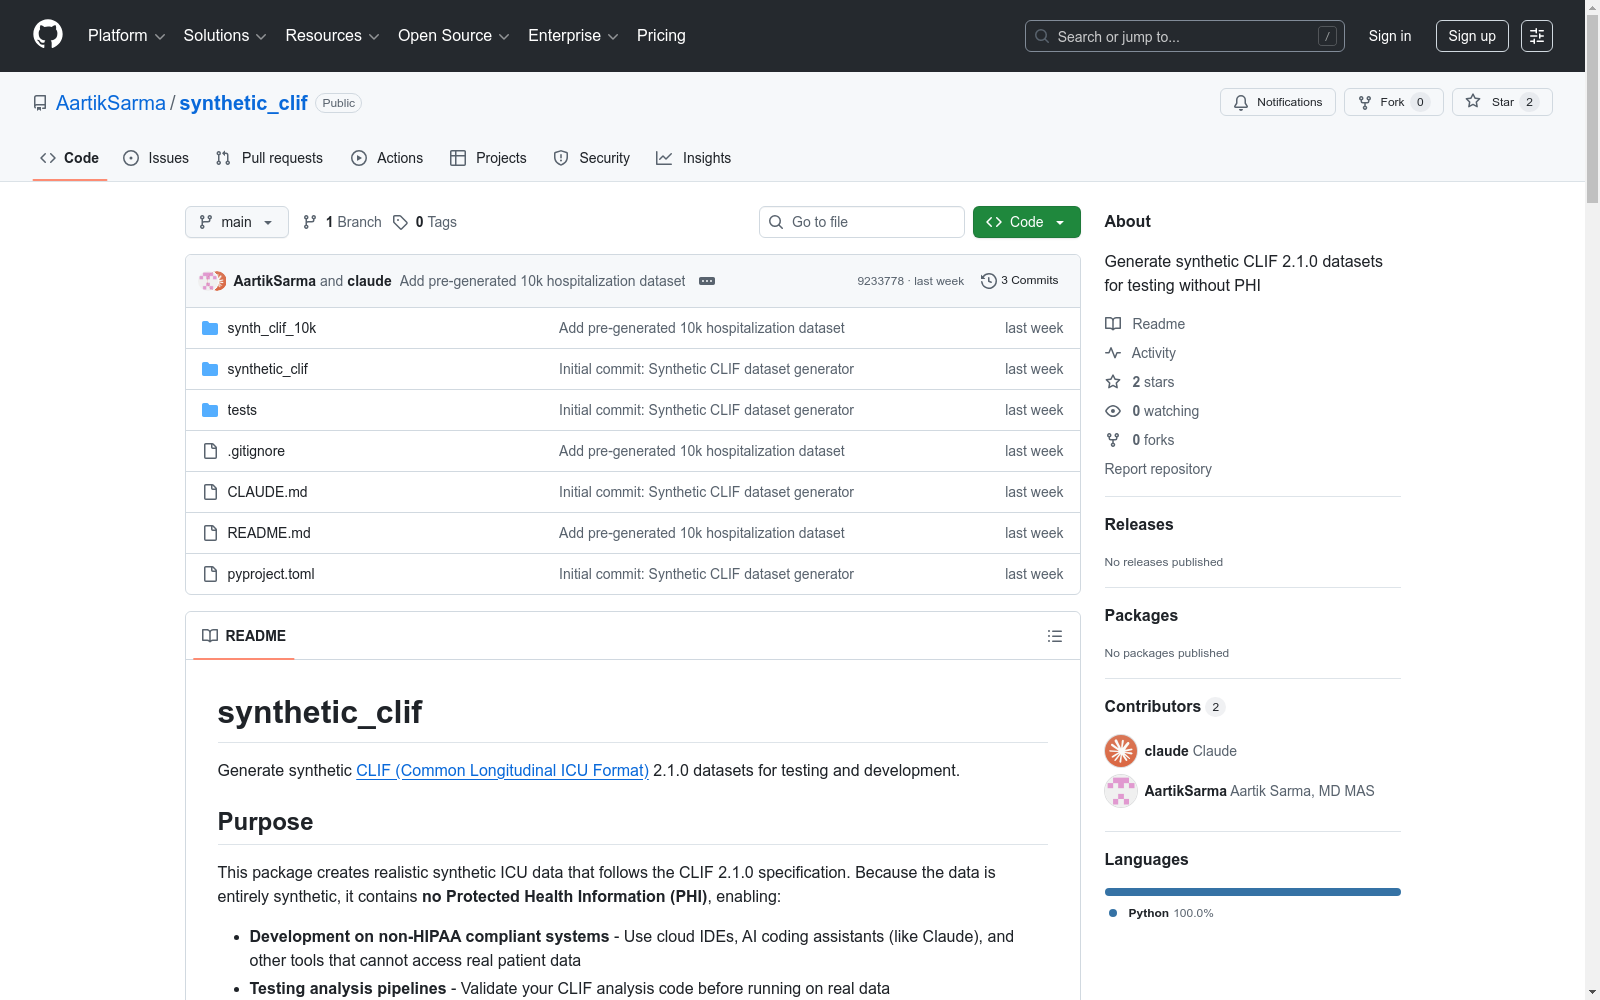Switch to the Projects tab
Screen dimensions: 1600x1000
(x=488, y=158)
